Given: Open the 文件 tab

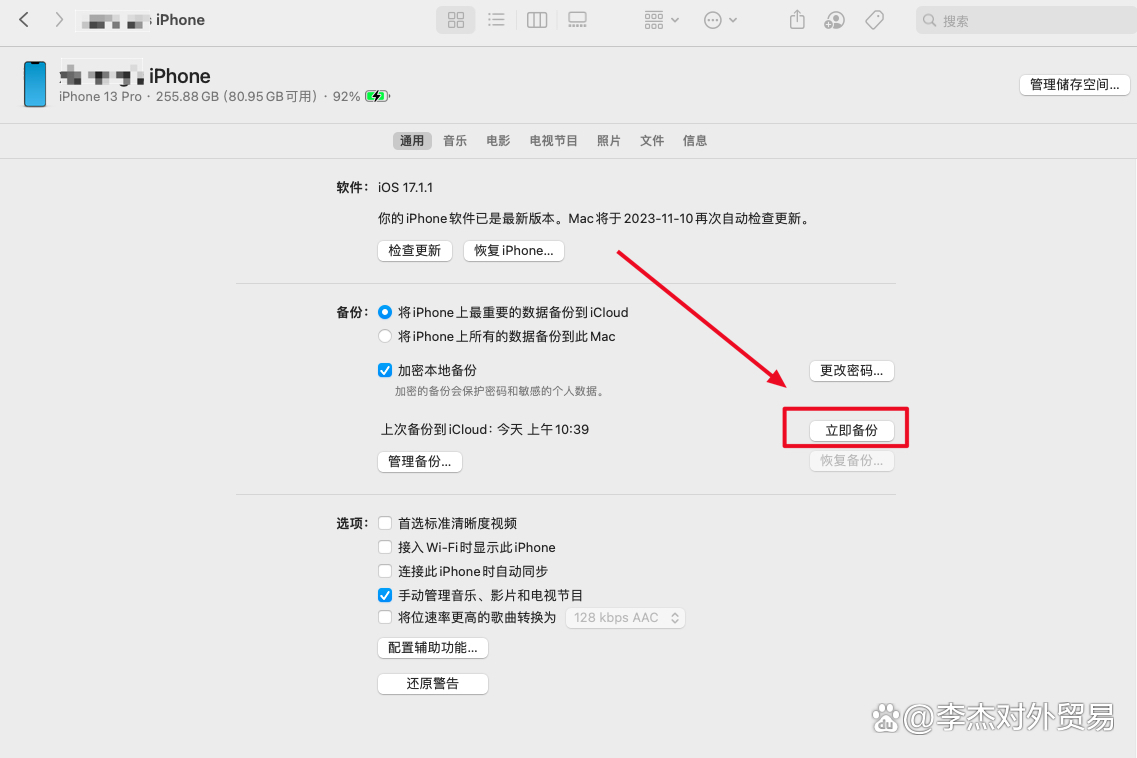Looking at the screenshot, I should [651, 141].
